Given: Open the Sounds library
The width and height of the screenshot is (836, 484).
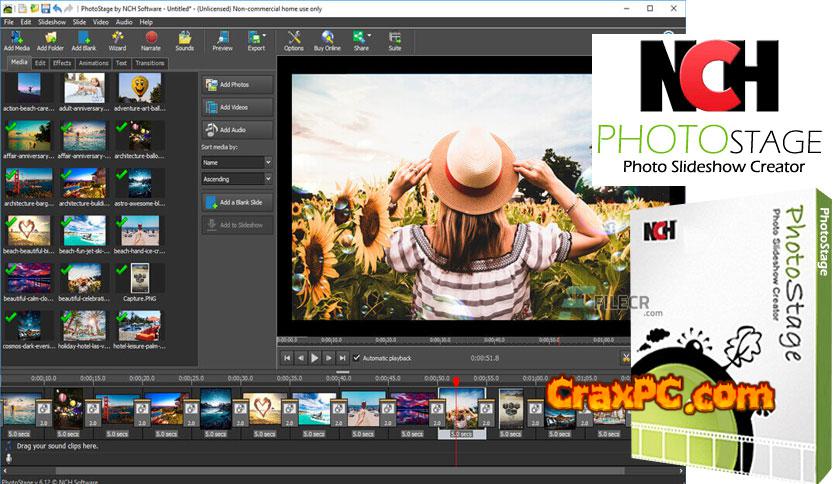Looking at the screenshot, I should point(185,38).
